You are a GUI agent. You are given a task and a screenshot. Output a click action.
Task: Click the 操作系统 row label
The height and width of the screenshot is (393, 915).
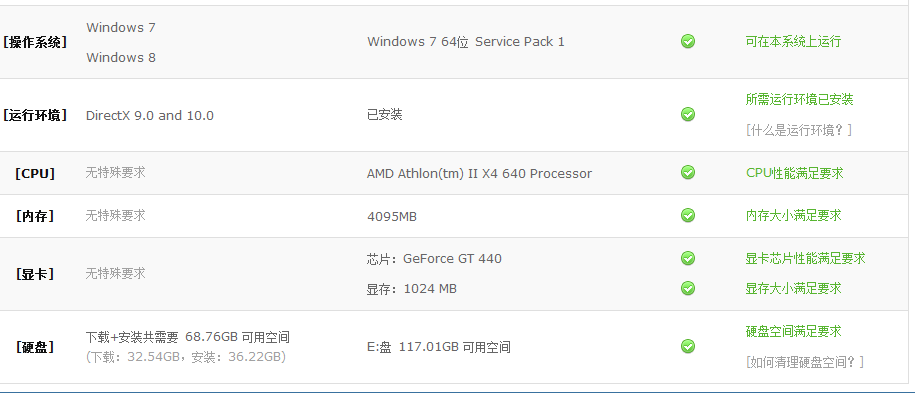[35, 42]
